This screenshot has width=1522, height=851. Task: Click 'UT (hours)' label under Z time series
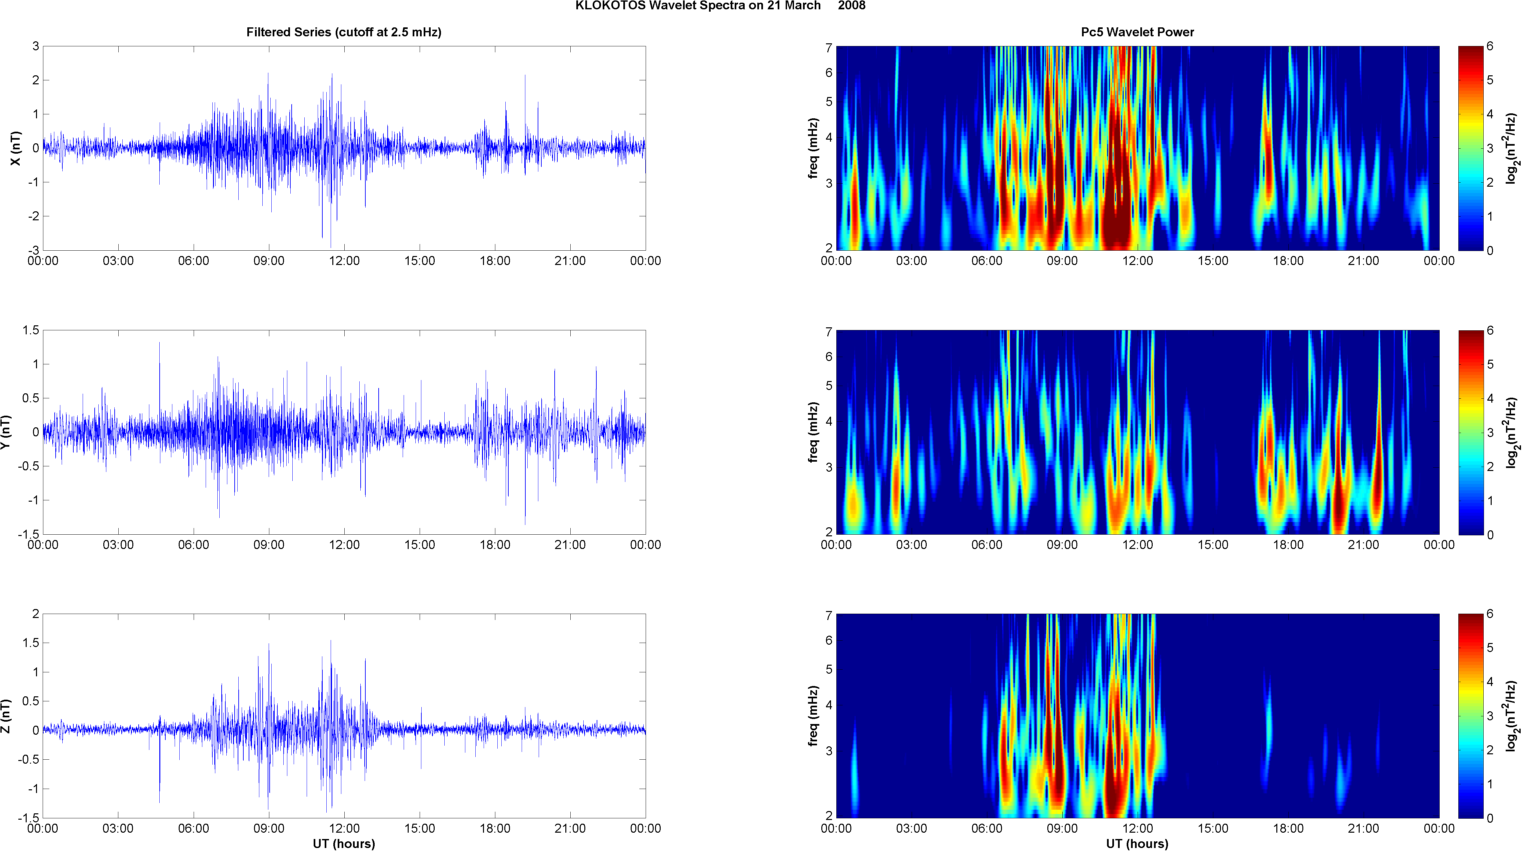344,844
